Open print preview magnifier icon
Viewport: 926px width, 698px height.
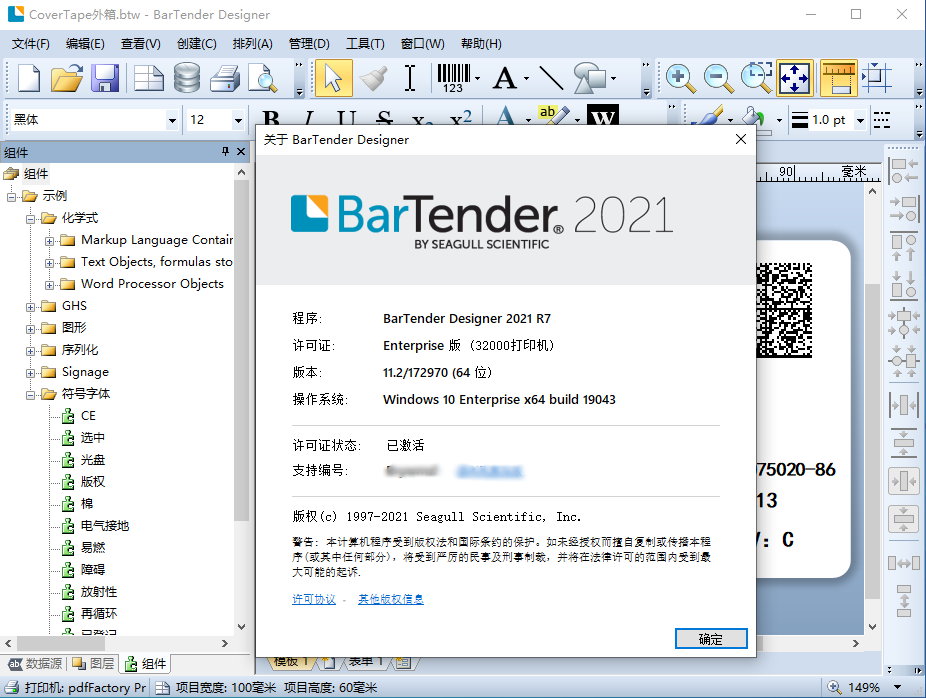coord(263,78)
